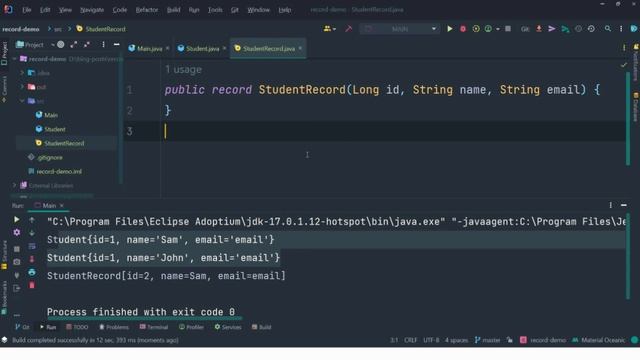The height and width of the screenshot is (360, 640).
Task: Click the editor vertical scrollbar
Action: pos(628,118)
